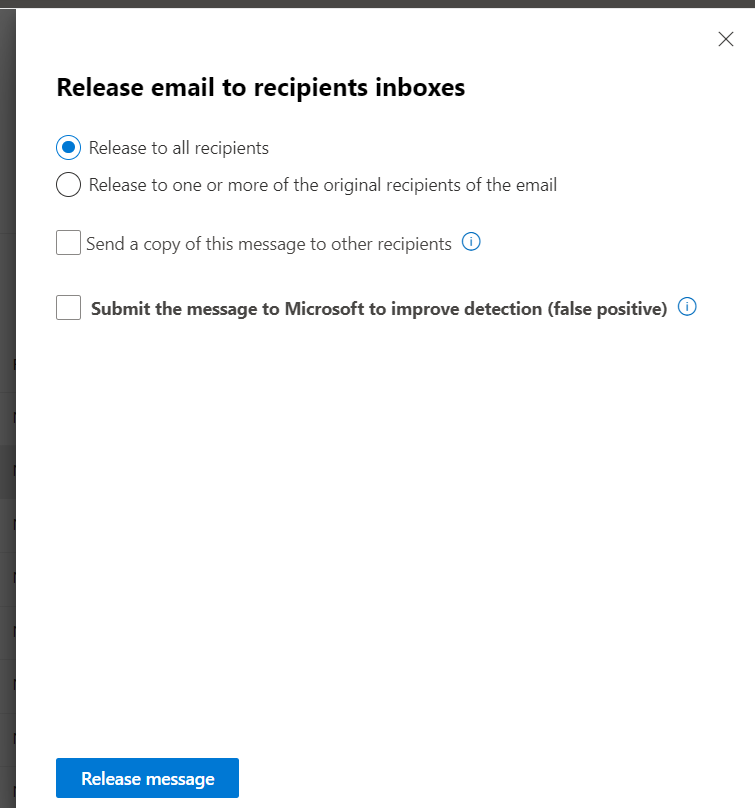This screenshot has width=755, height=808.
Task: Choose release to one or more original recipients radio
Action: coord(68,185)
